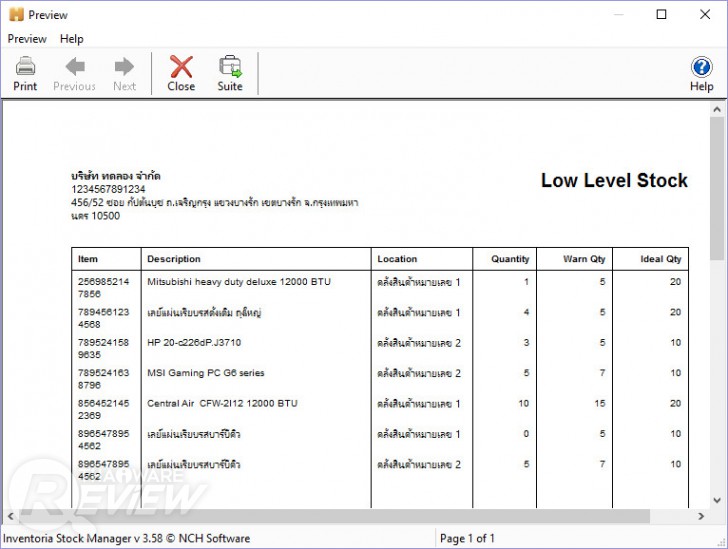Click location cell in HP row
The image size is (728, 549).
tap(419, 343)
